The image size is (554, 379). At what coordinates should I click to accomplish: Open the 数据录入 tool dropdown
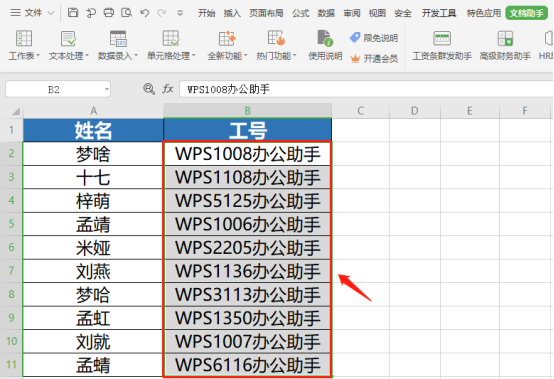pyautogui.click(x=118, y=45)
